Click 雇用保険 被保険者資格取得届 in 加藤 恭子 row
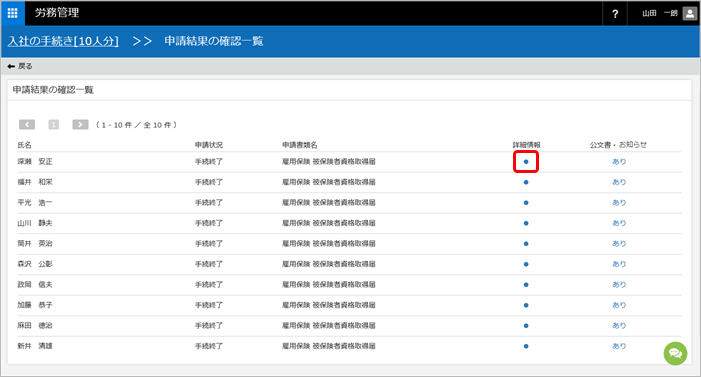The height and width of the screenshot is (377, 701). tap(329, 305)
